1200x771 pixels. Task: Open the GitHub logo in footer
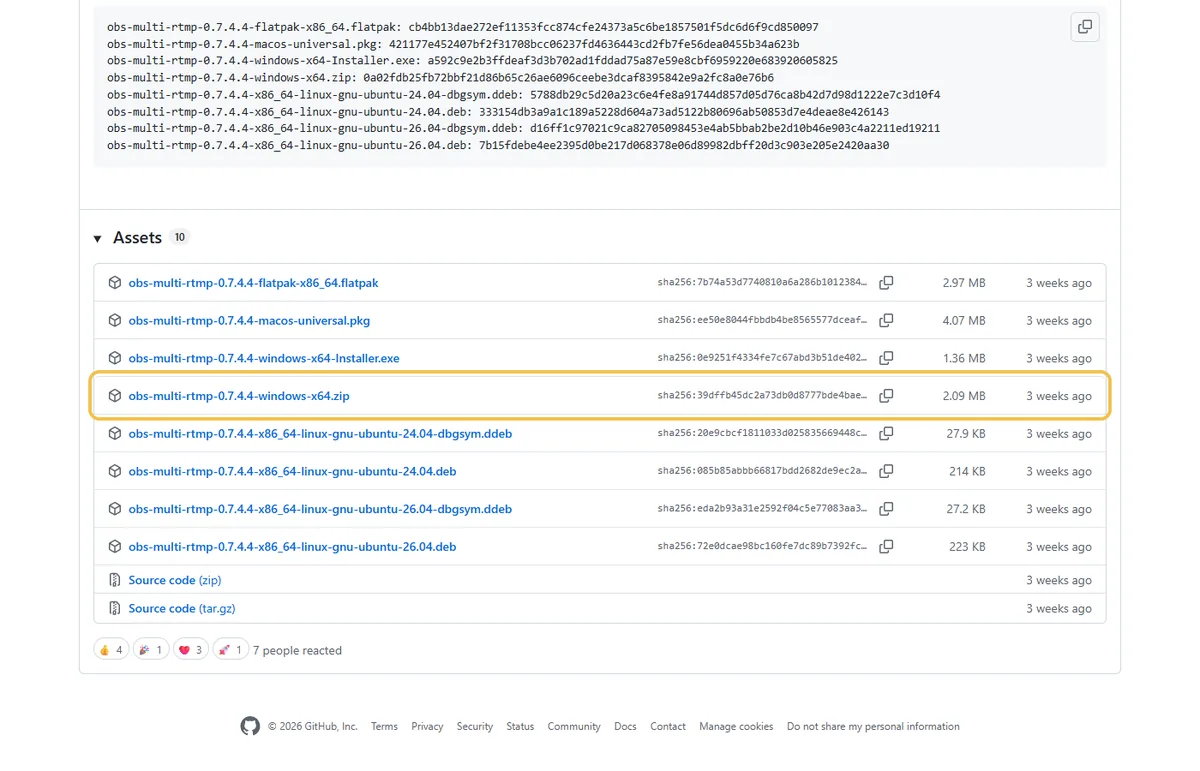click(250, 726)
